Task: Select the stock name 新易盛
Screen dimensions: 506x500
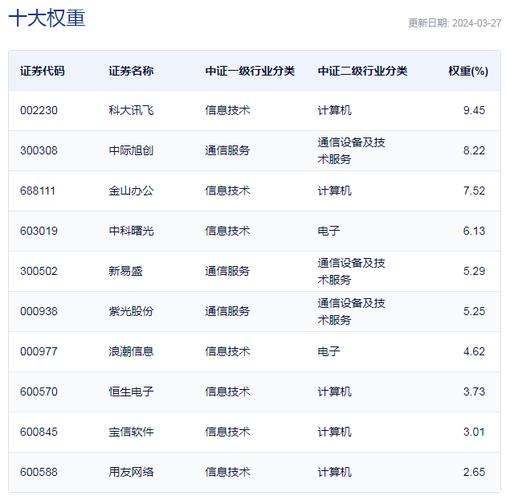Action: tap(125, 271)
